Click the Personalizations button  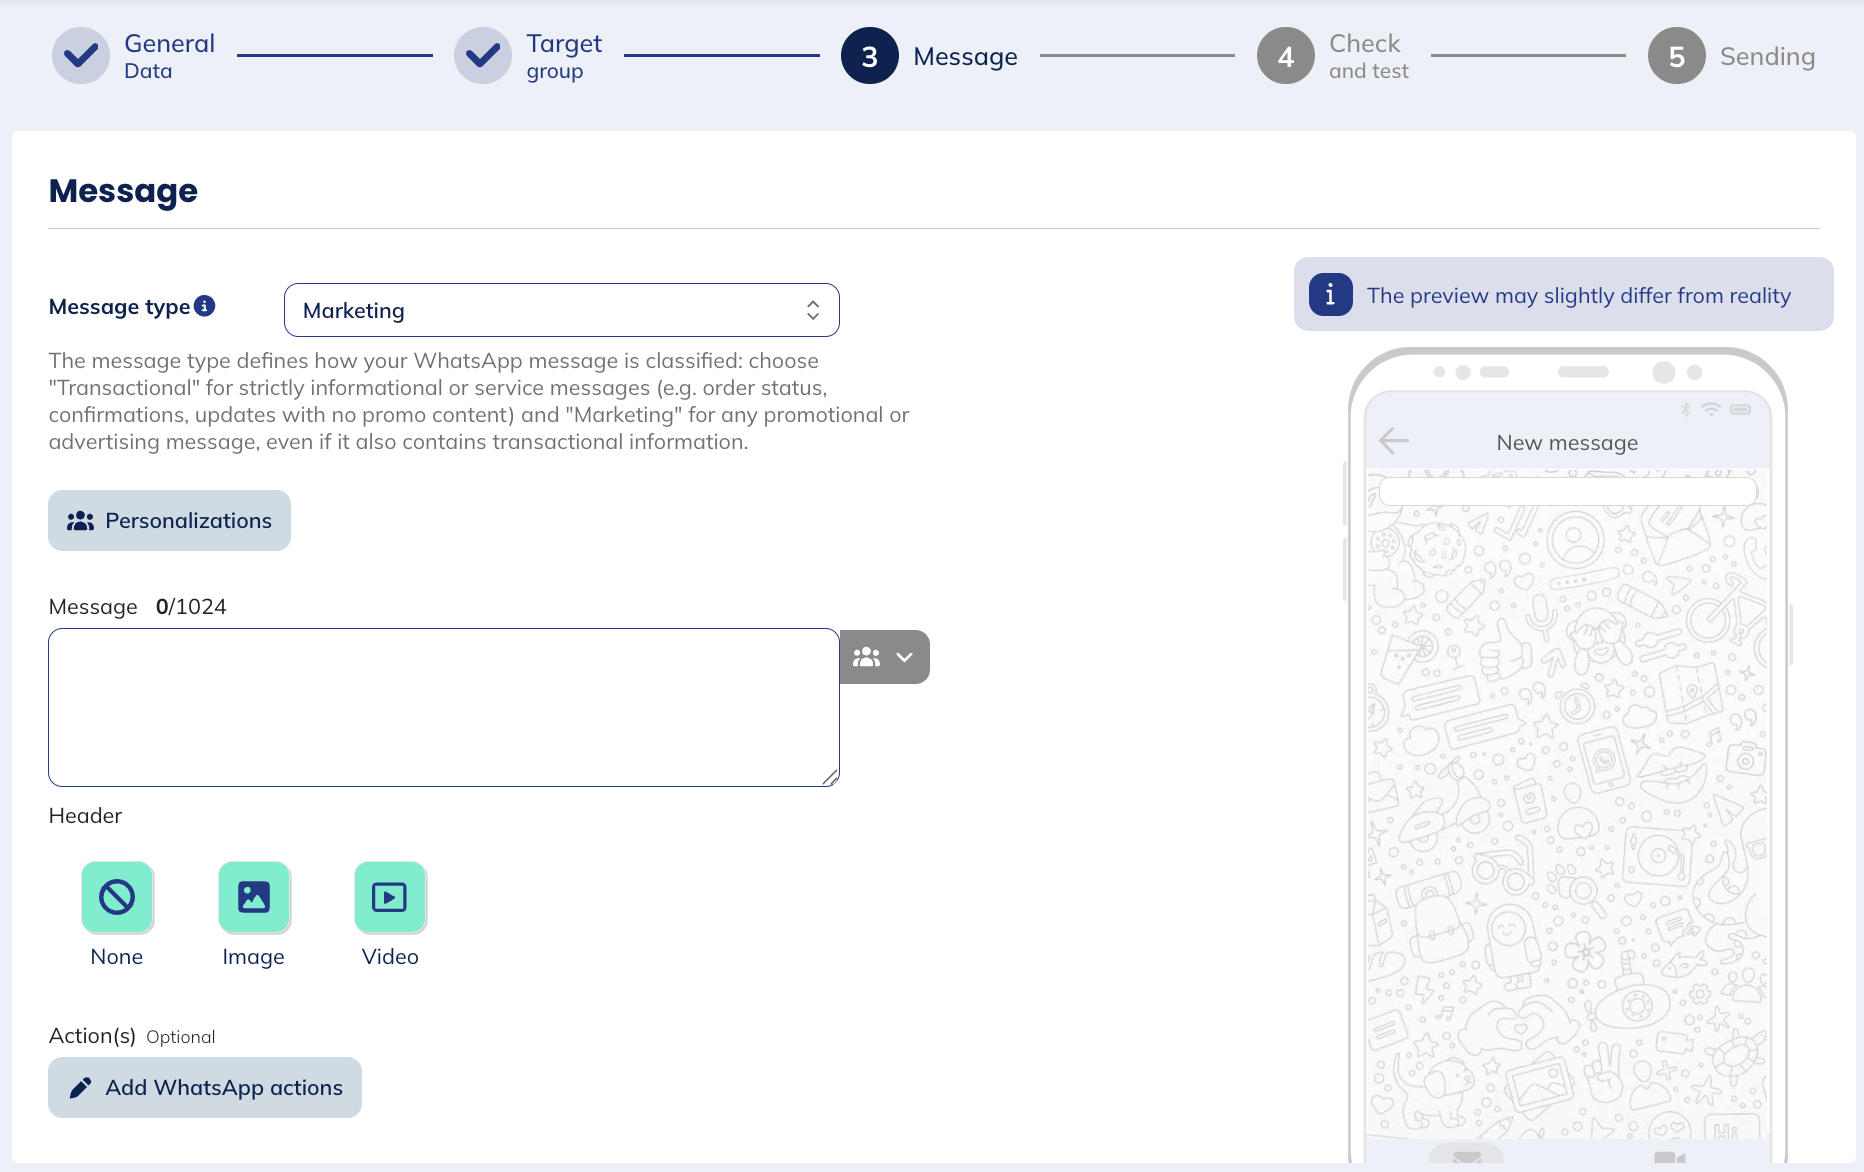pyautogui.click(x=169, y=520)
